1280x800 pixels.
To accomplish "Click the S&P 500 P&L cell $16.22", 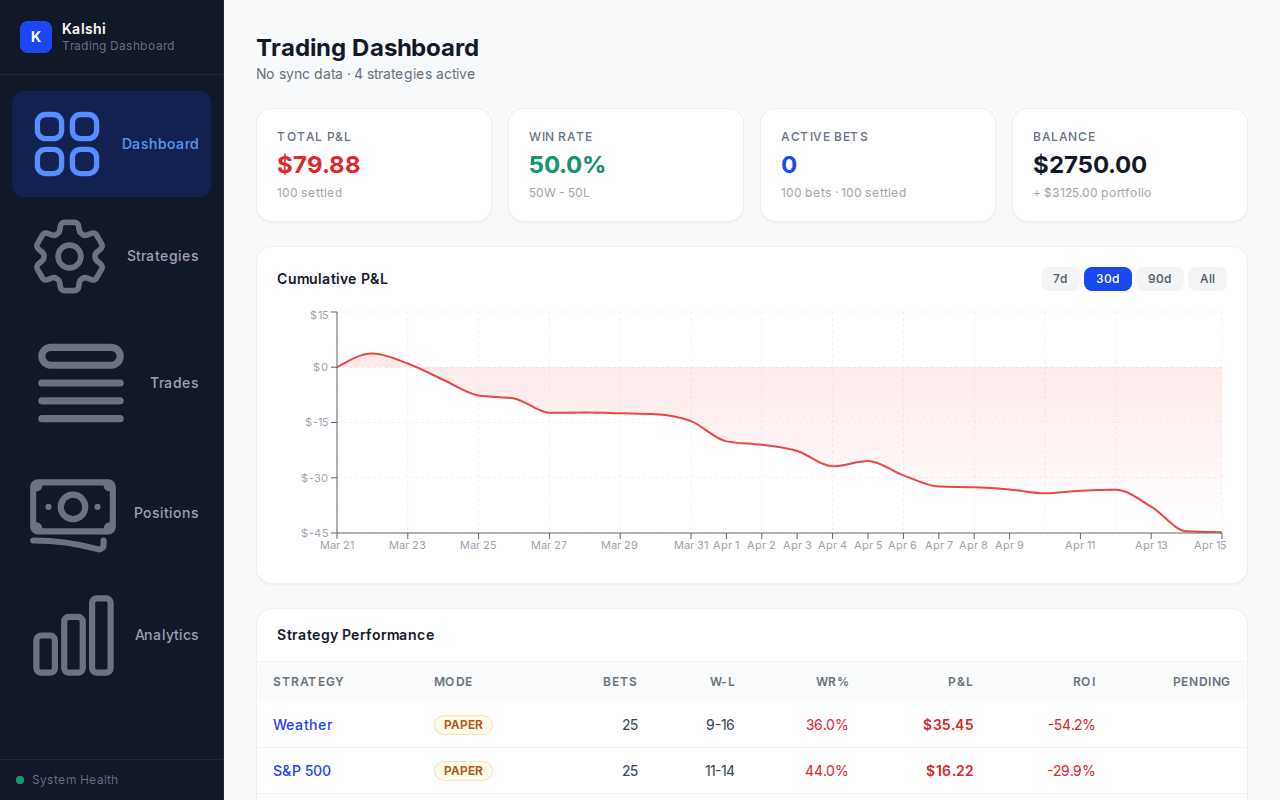I will click(x=949, y=771).
